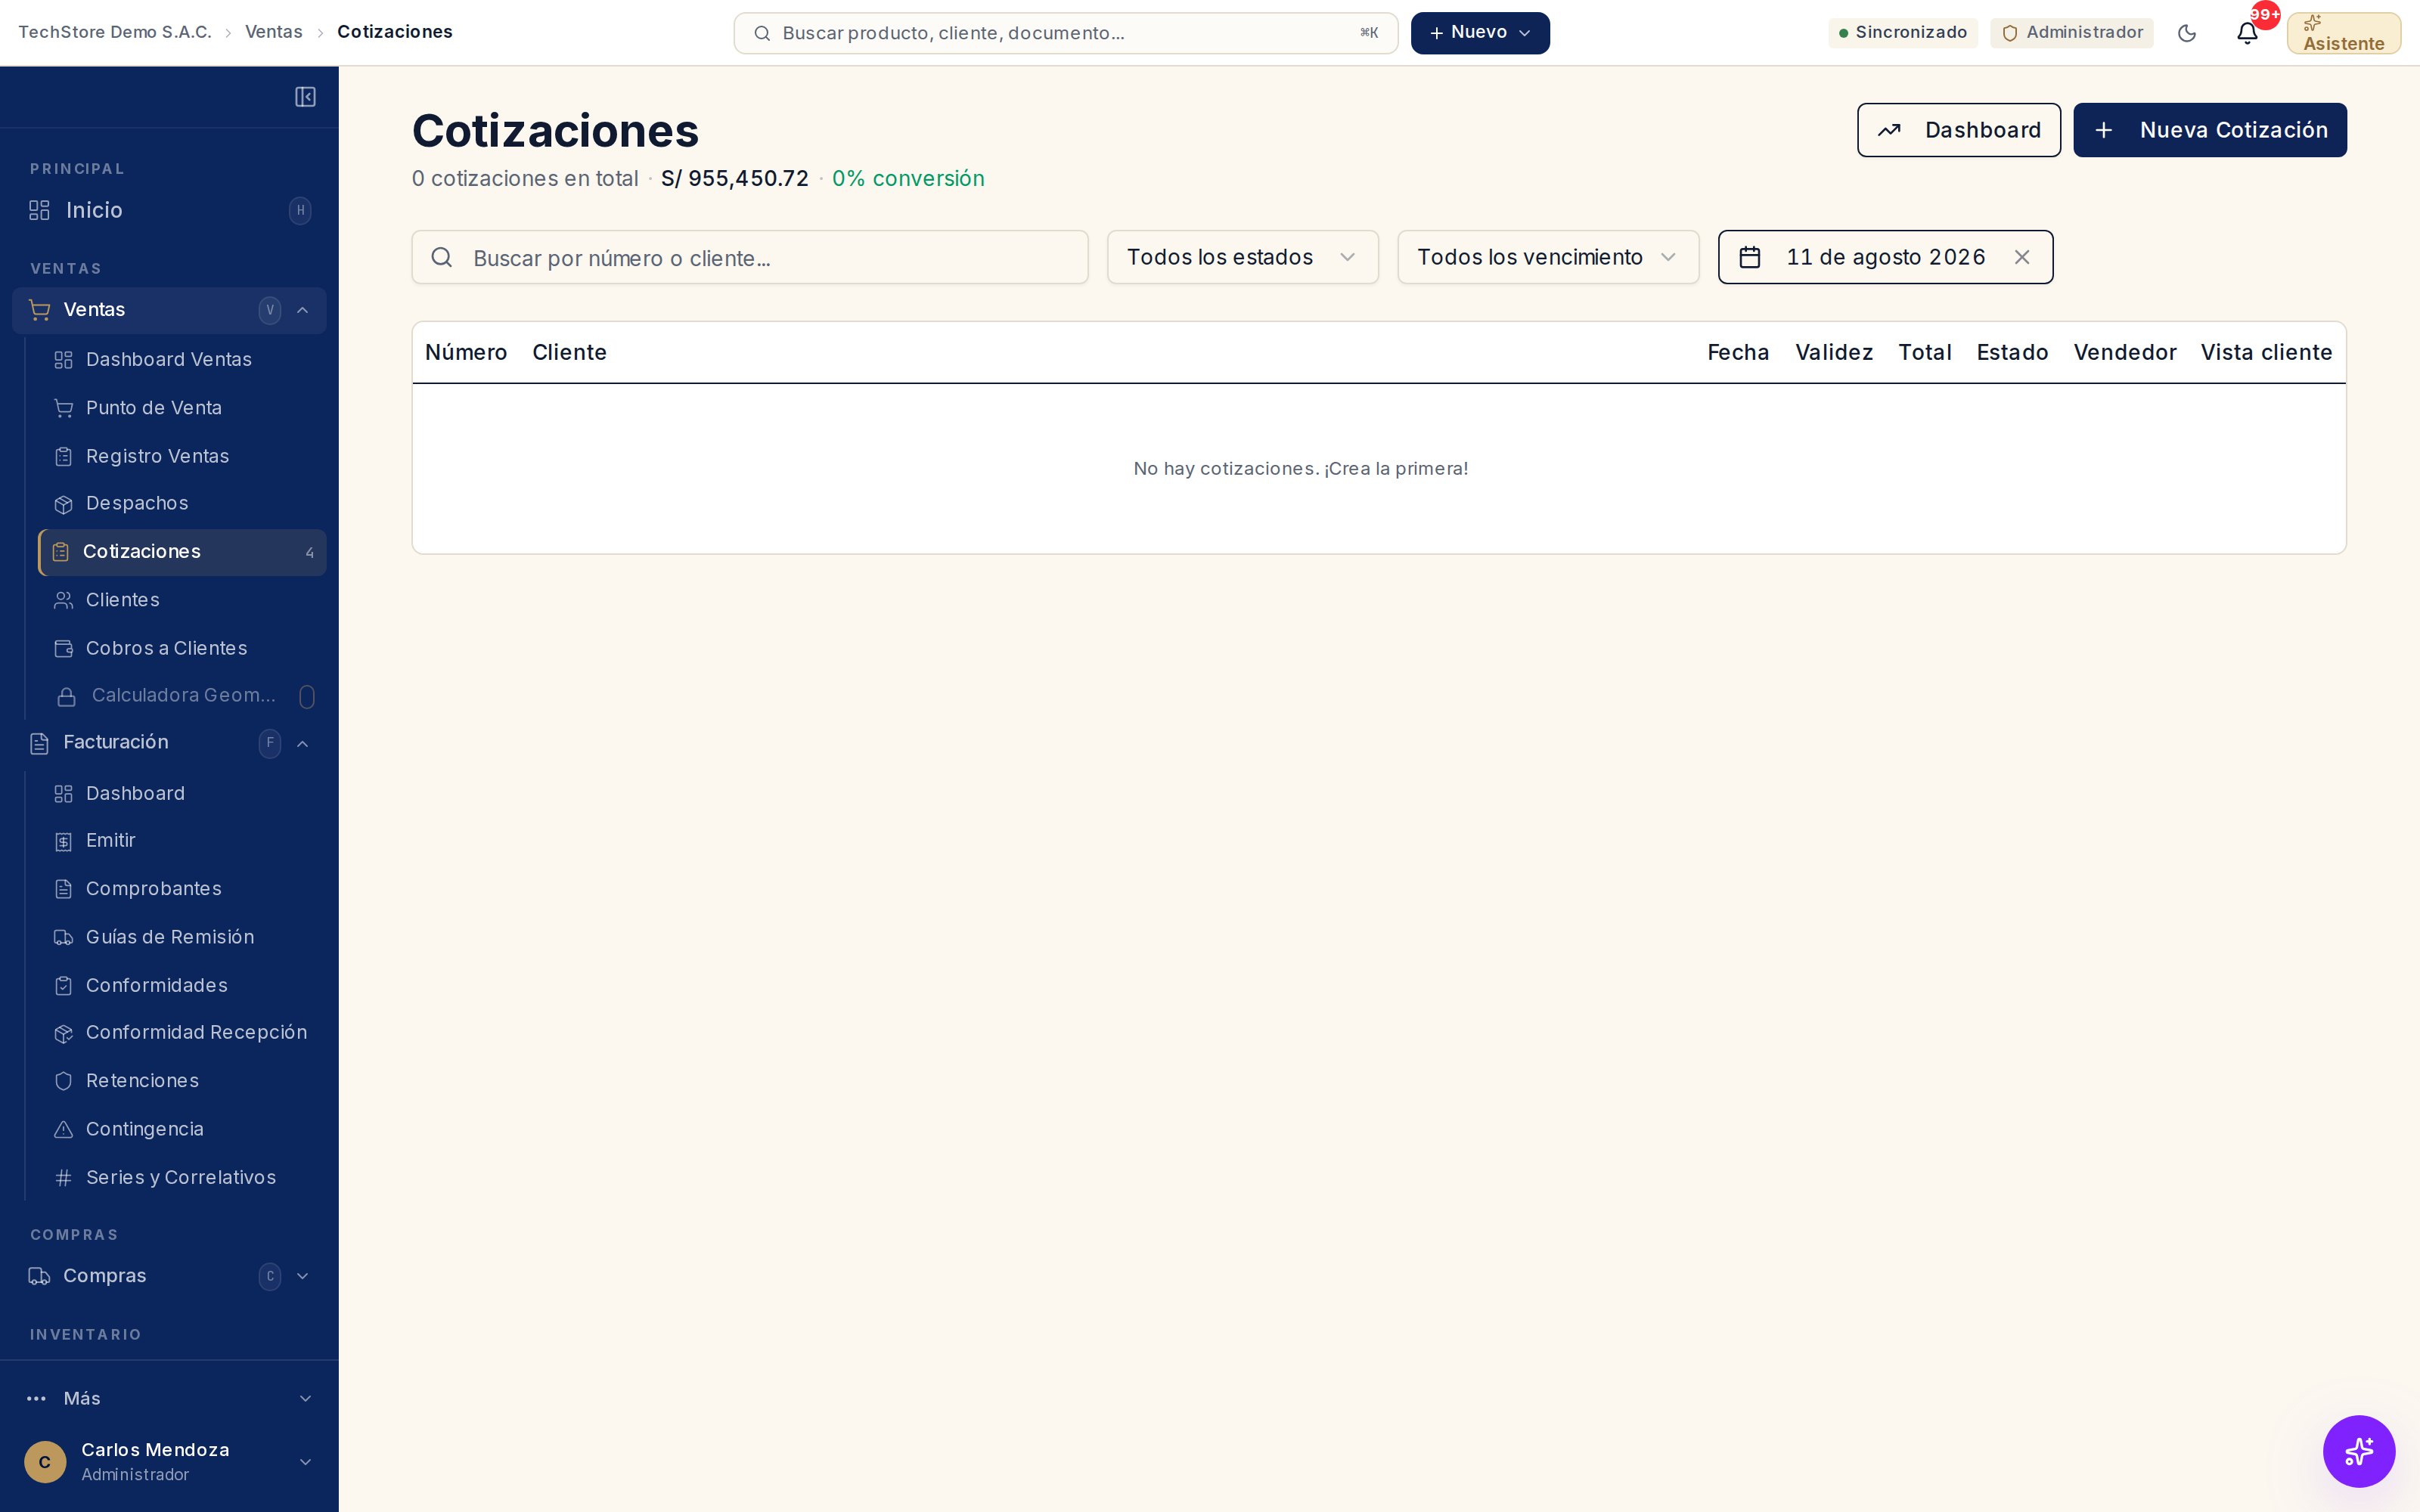The height and width of the screenshot is (1512, 2420).
Task: Click TechStore Demo S.A.C. breadcrumb
Action: click(x=115, y=32)
